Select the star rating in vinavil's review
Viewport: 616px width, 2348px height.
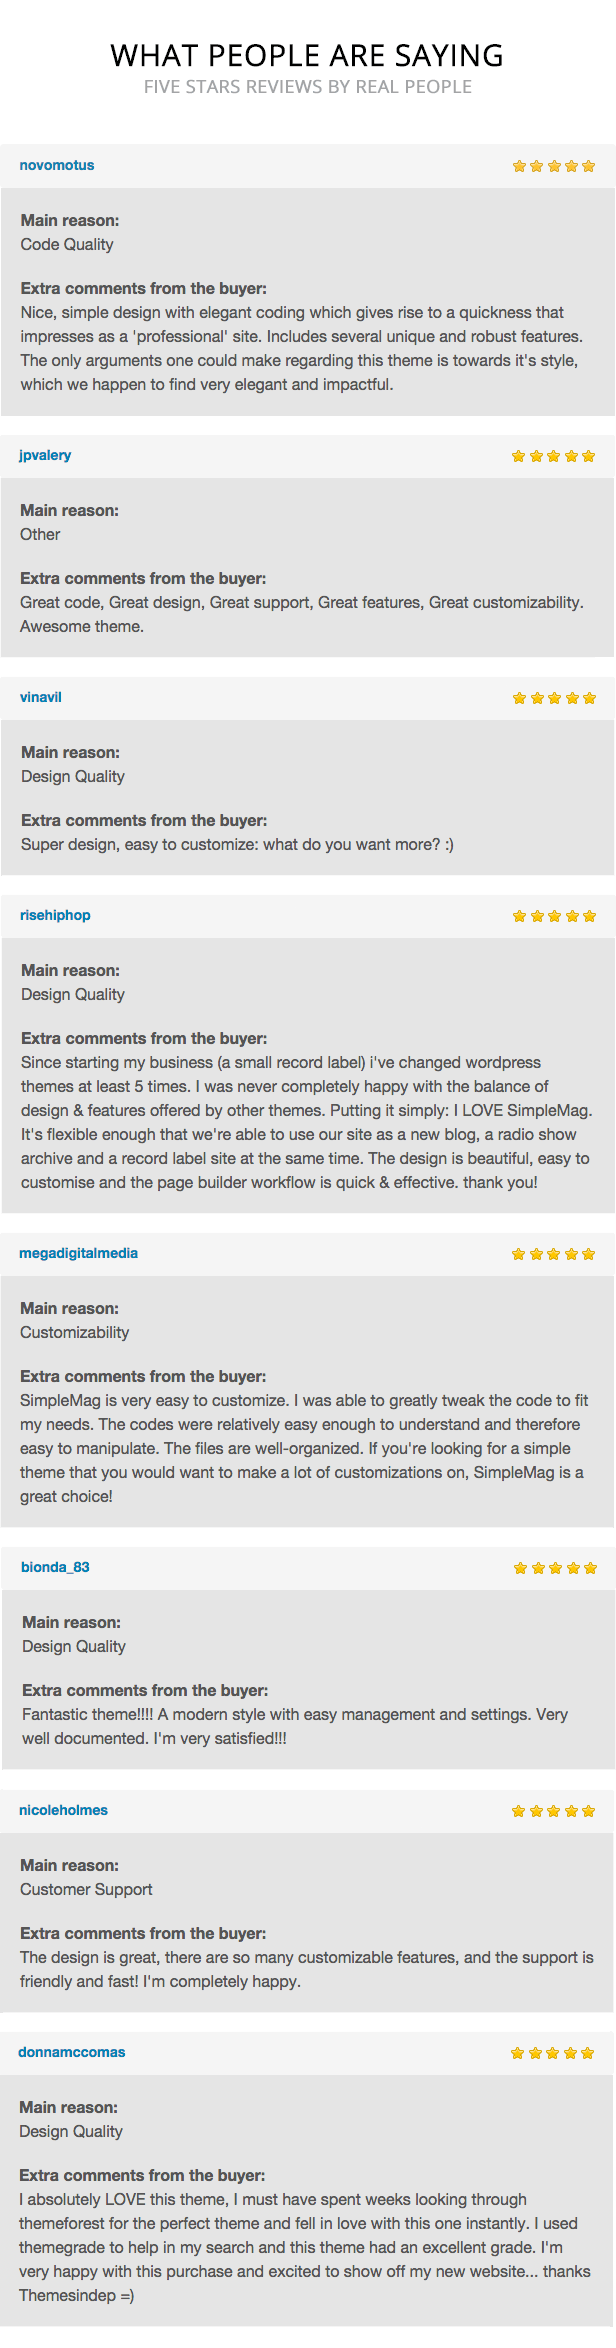(553, 699)
